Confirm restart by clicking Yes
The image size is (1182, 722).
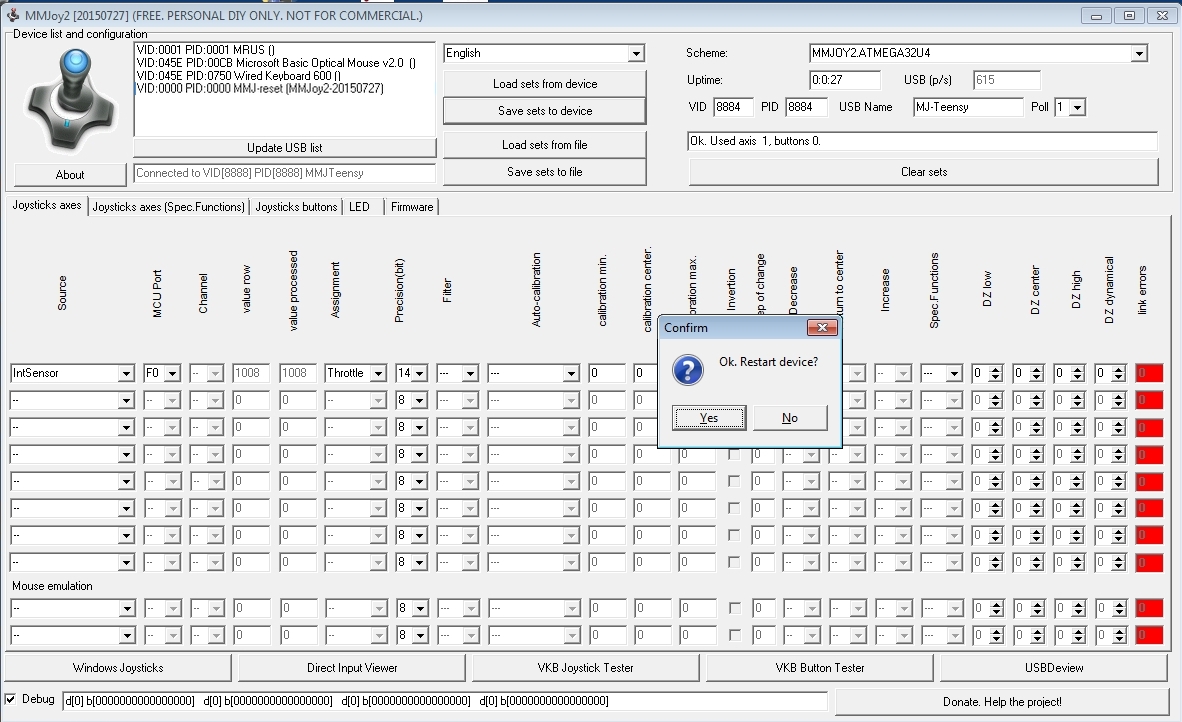[709, 418]
